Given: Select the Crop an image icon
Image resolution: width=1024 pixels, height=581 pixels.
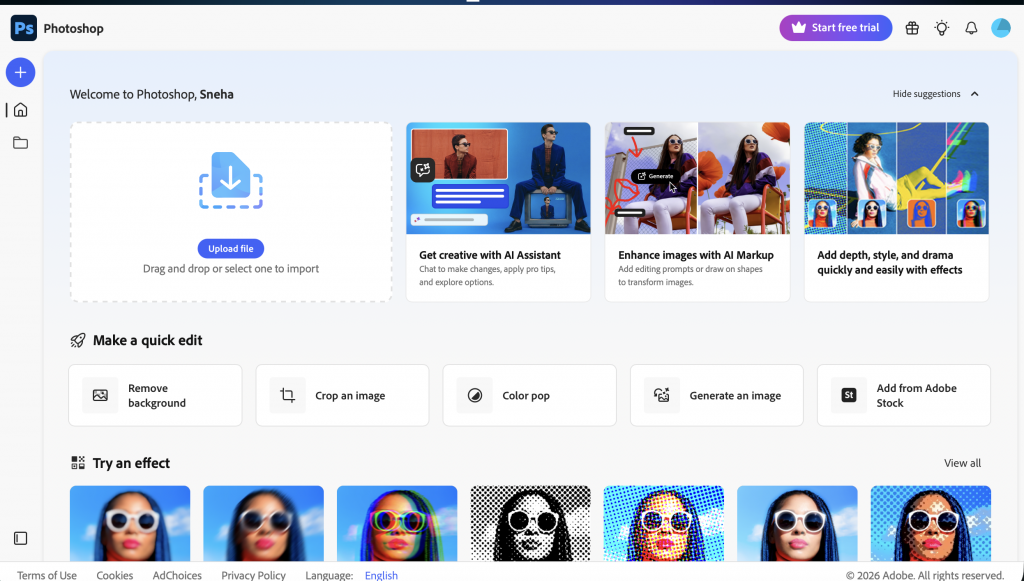Looking at the screenshot, I should tap(287, 395).
